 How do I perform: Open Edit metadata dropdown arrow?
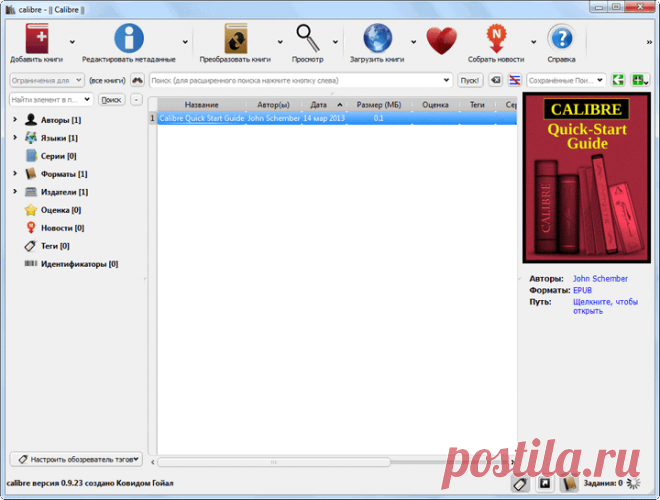[x=185, y=42]
